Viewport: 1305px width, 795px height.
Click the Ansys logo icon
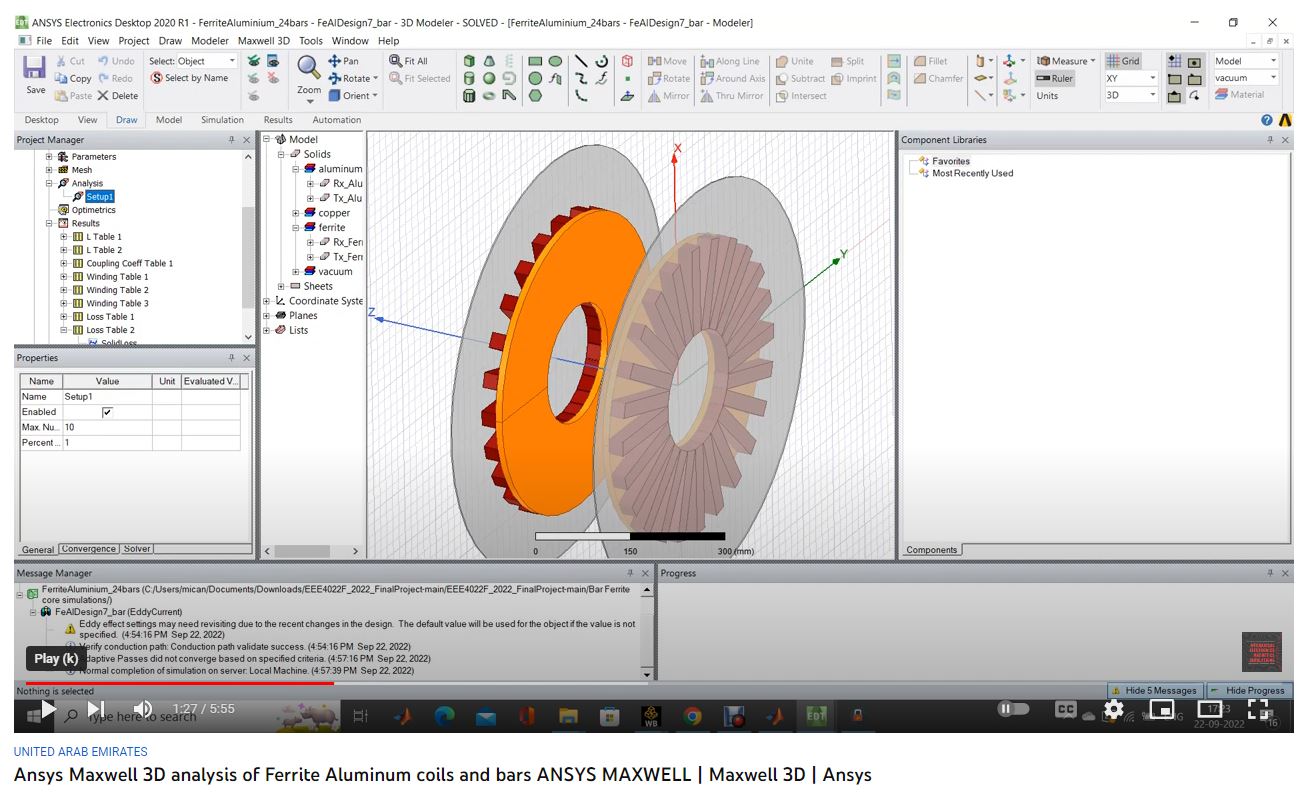coord(1286,120)
